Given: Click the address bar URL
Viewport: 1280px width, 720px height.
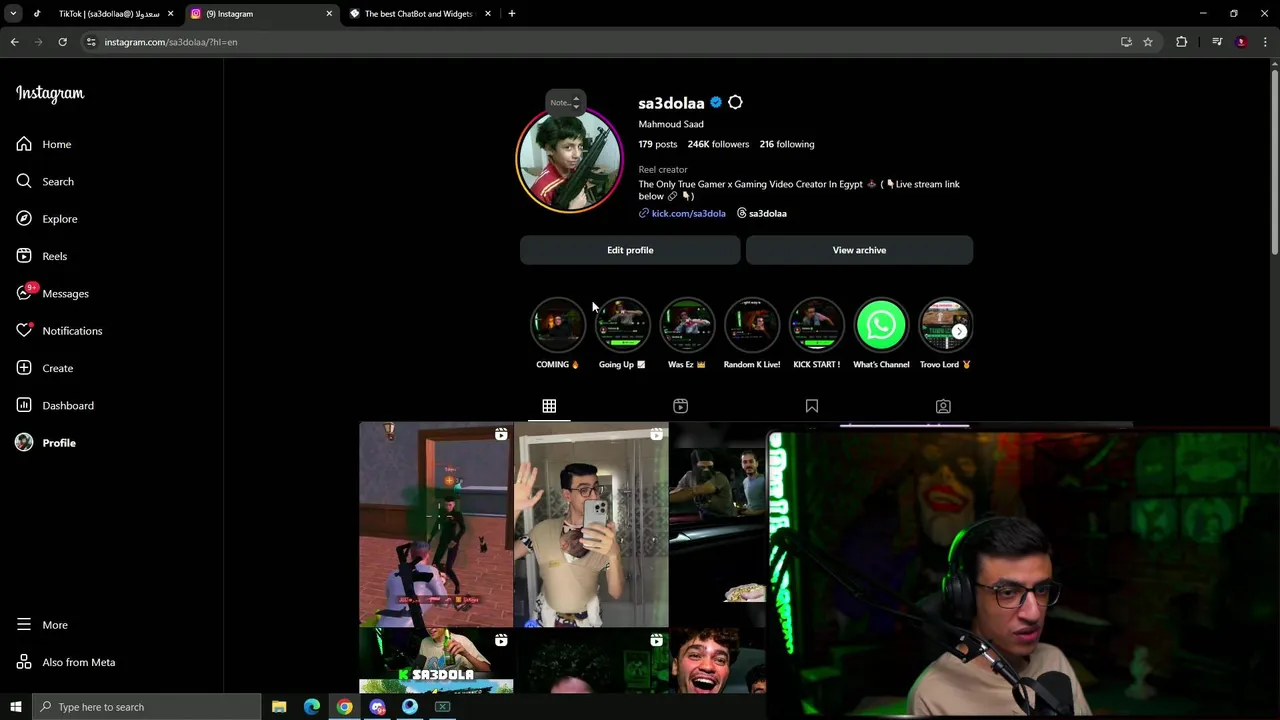Looking at the screenshot, I should (171, 42).
